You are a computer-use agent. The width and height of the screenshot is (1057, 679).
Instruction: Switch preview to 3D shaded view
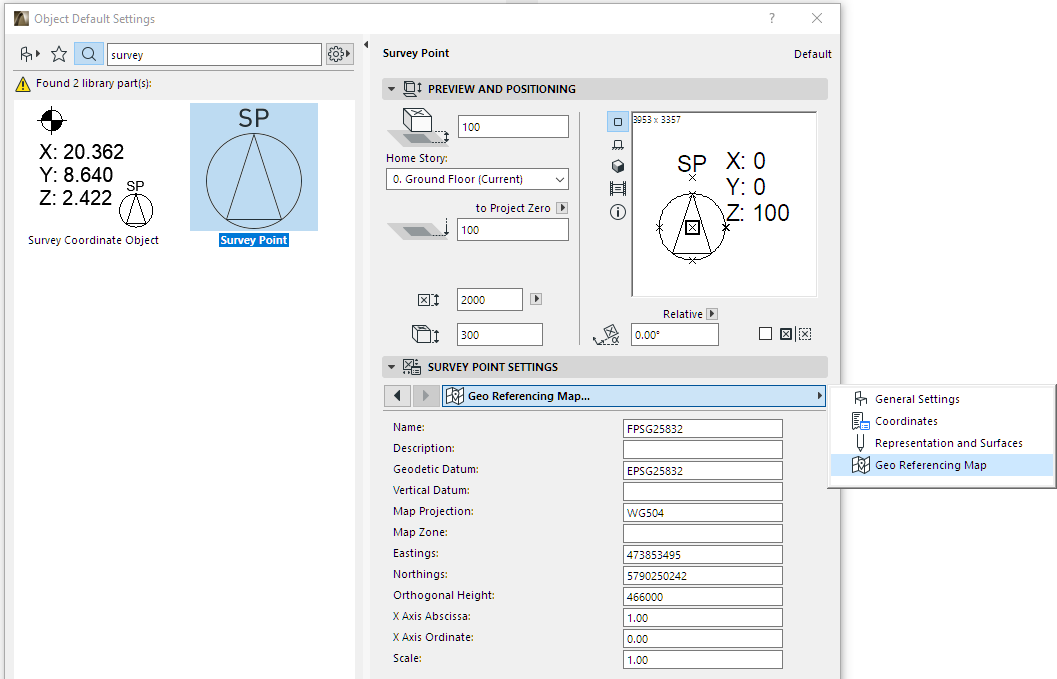coord(617,167)
